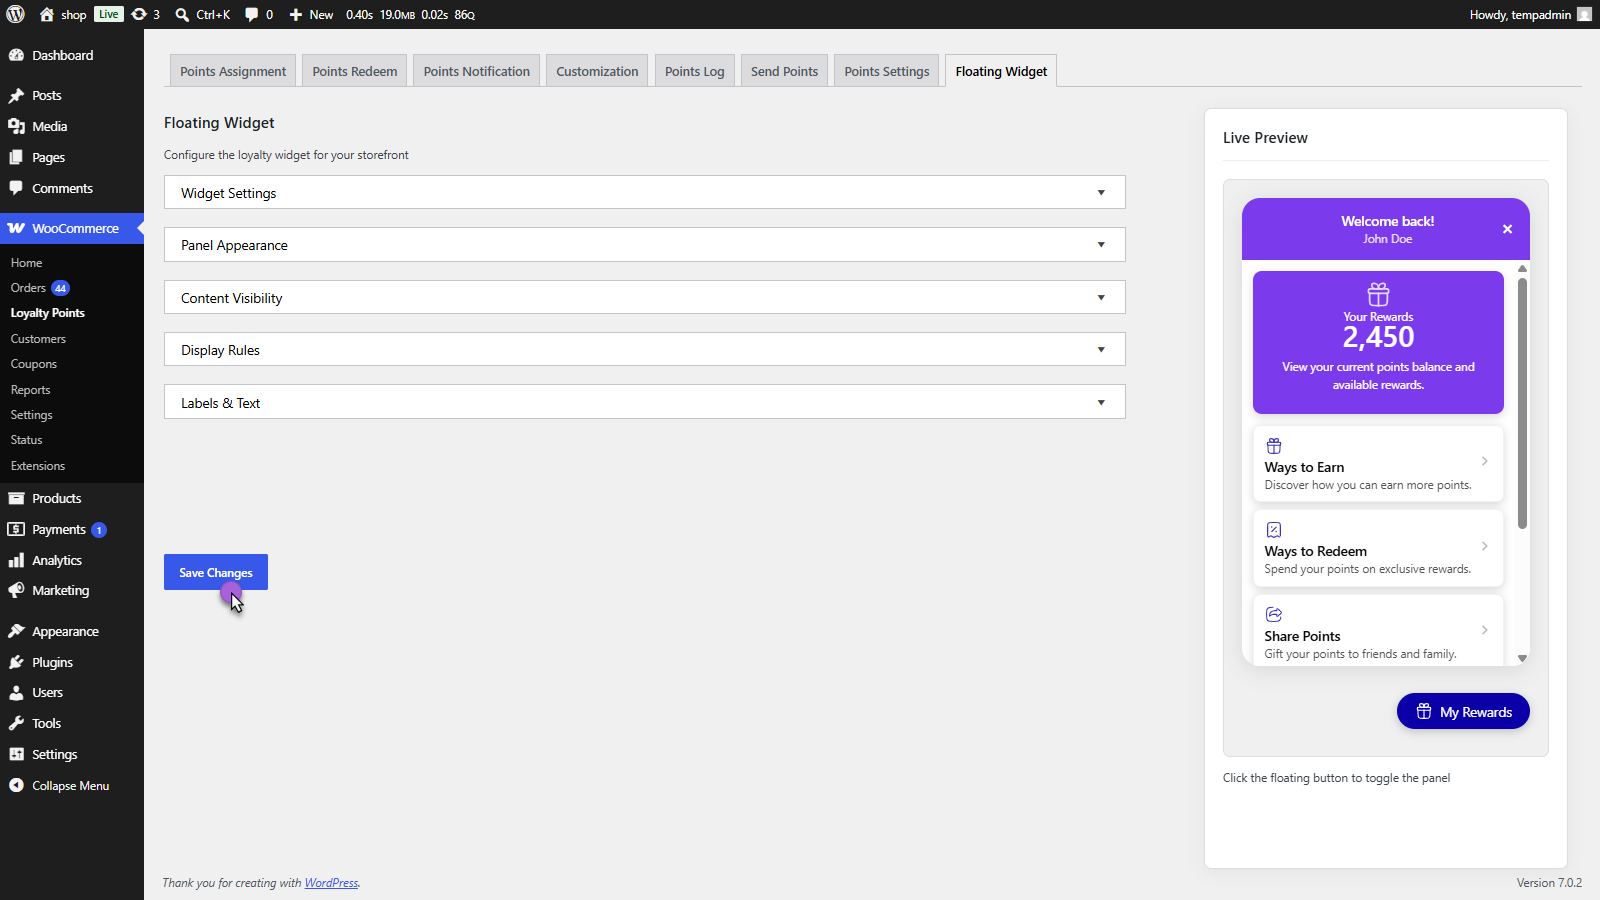Click the Save Changes button
The width and height of the screenshot is (1600, 900).
(216, 572)
